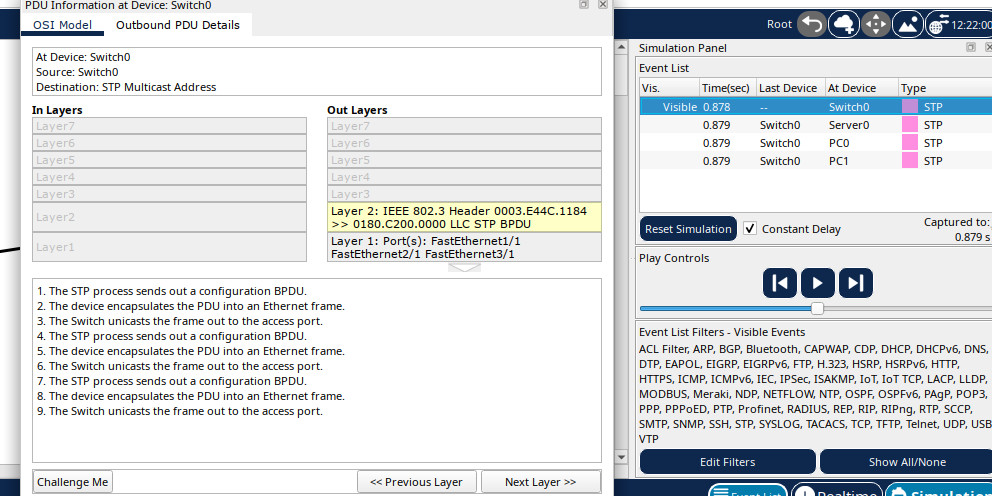This screenshot has width=992, height=496.
Task: Switch to Realtime mode
Action: point(836,490)
